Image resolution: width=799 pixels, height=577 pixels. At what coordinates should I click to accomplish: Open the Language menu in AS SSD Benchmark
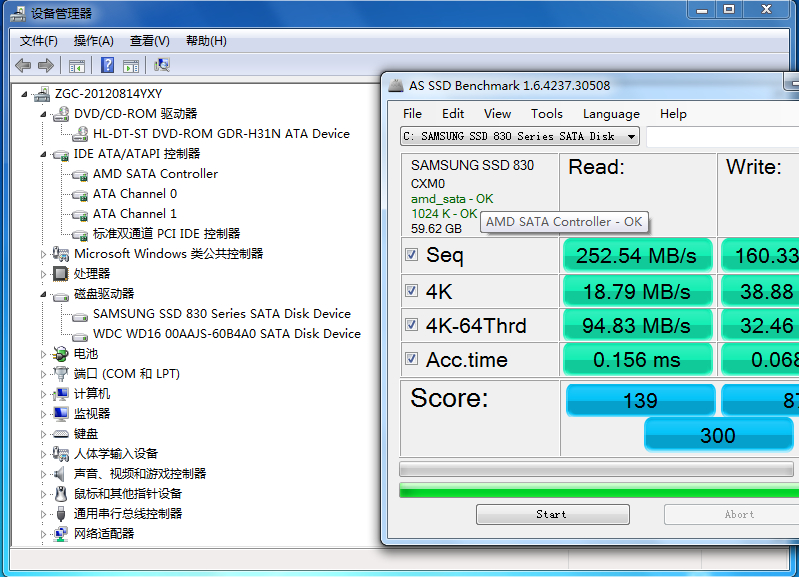click(611, 114)
